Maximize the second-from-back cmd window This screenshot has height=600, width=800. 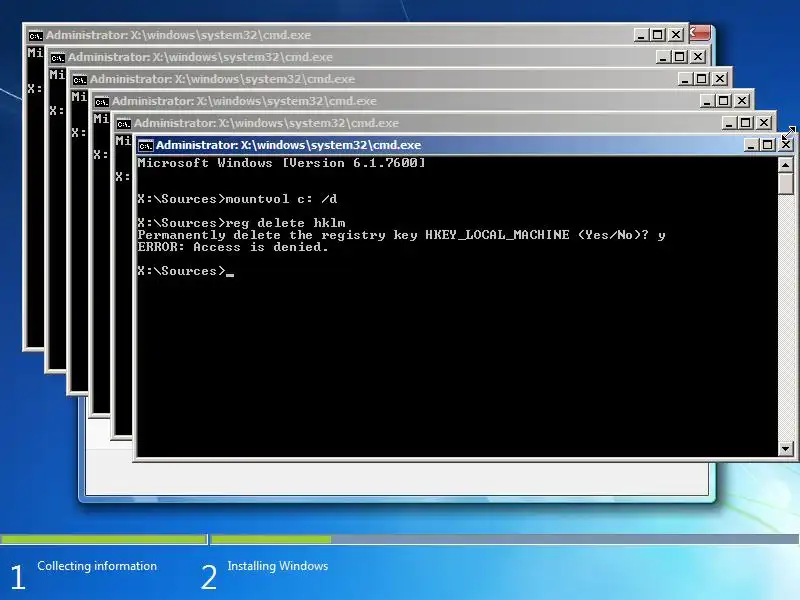(x=680, y=57)
